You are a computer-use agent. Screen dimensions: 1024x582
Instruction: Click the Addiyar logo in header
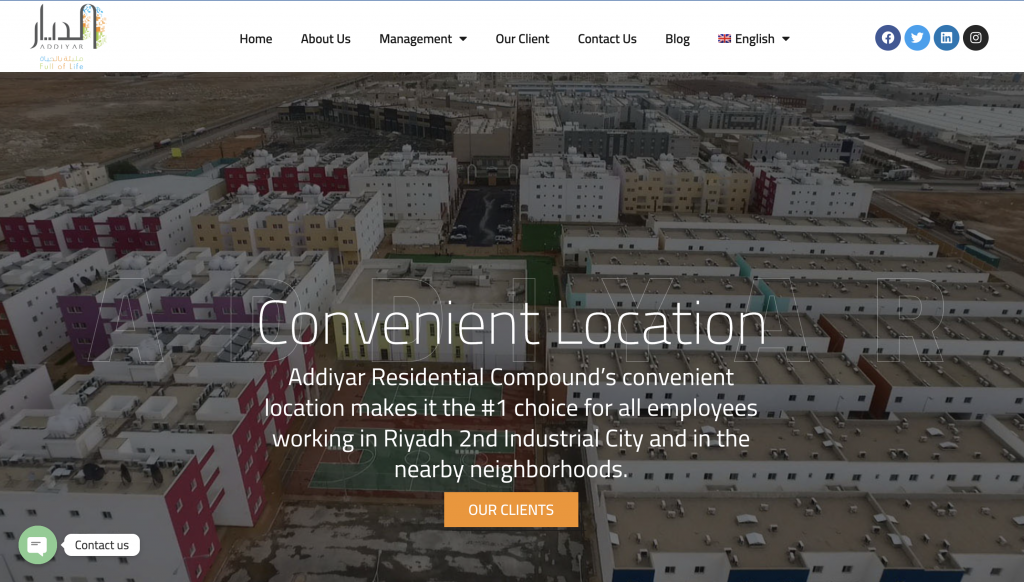click(x=68, y=37)
